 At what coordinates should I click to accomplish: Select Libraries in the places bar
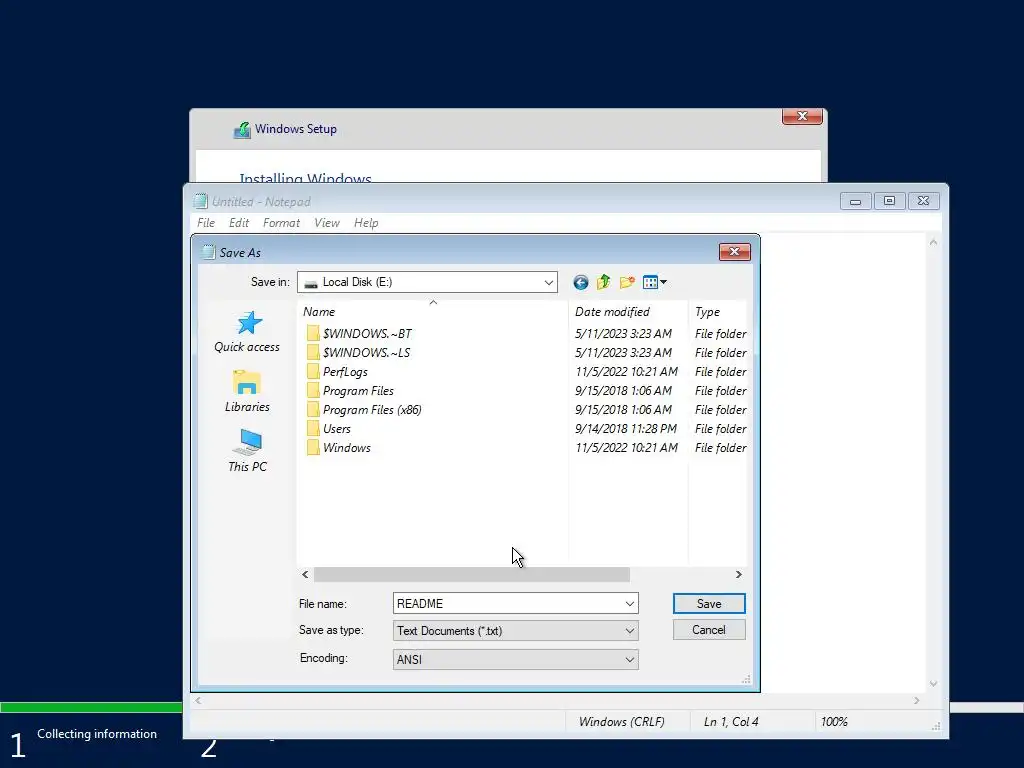[247, 392]
